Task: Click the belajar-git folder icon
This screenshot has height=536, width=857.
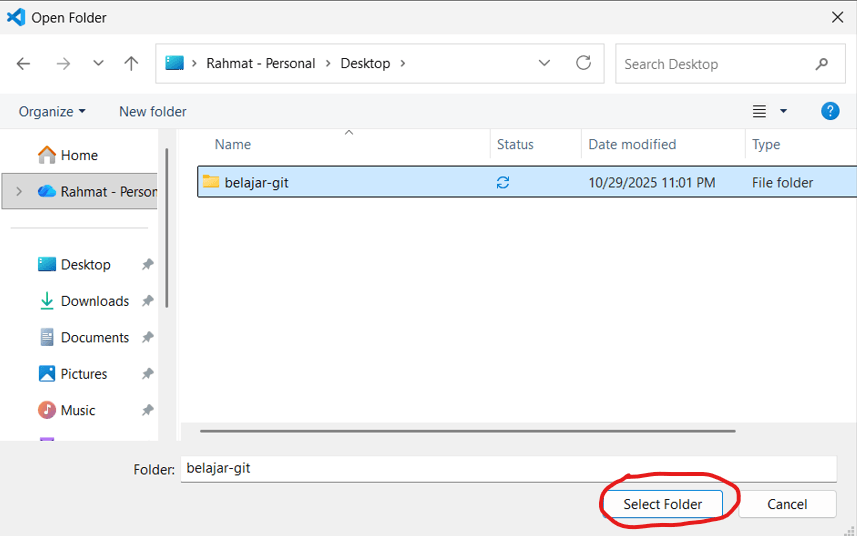Action: [x=211, y=181]
